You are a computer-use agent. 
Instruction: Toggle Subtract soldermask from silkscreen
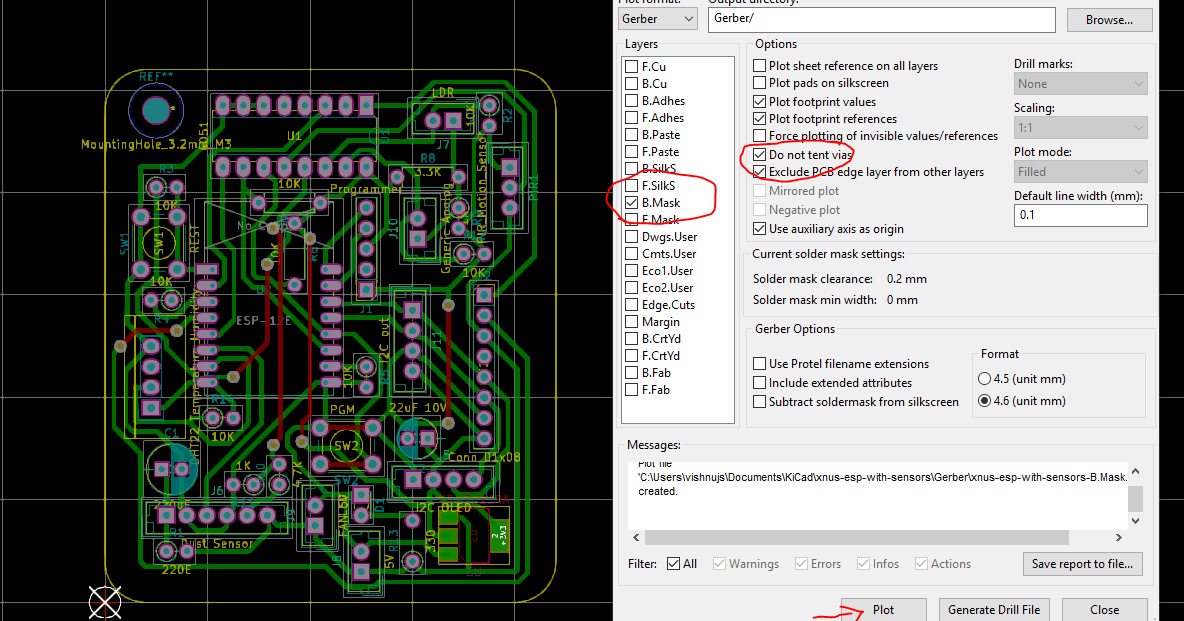point(759,401)
